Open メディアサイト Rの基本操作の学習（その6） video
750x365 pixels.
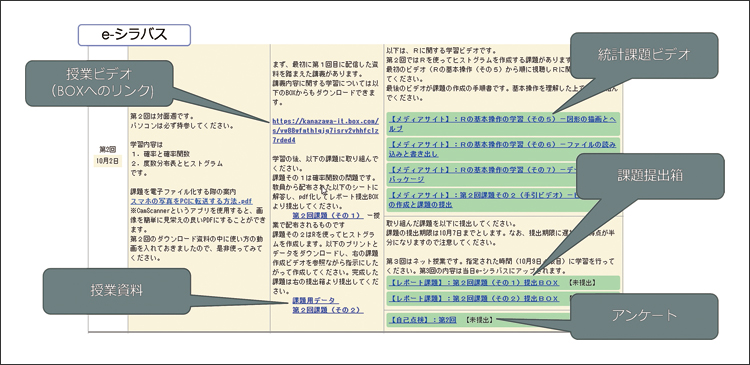pyautogui.click(x=502, y=149)
